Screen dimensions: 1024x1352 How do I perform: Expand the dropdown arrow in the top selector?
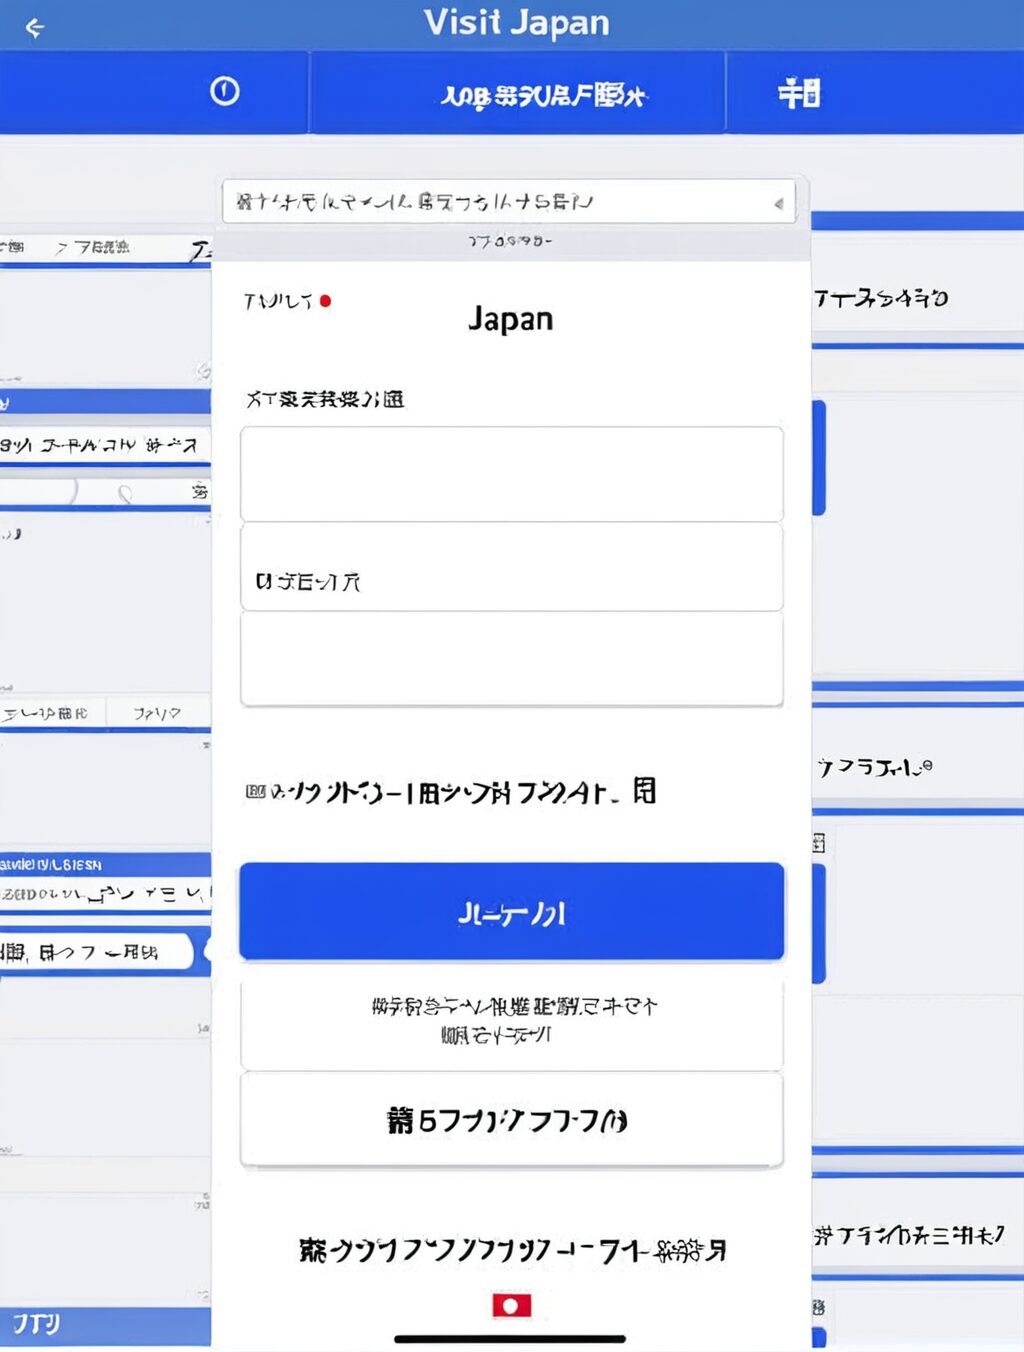tap(778, 203)
